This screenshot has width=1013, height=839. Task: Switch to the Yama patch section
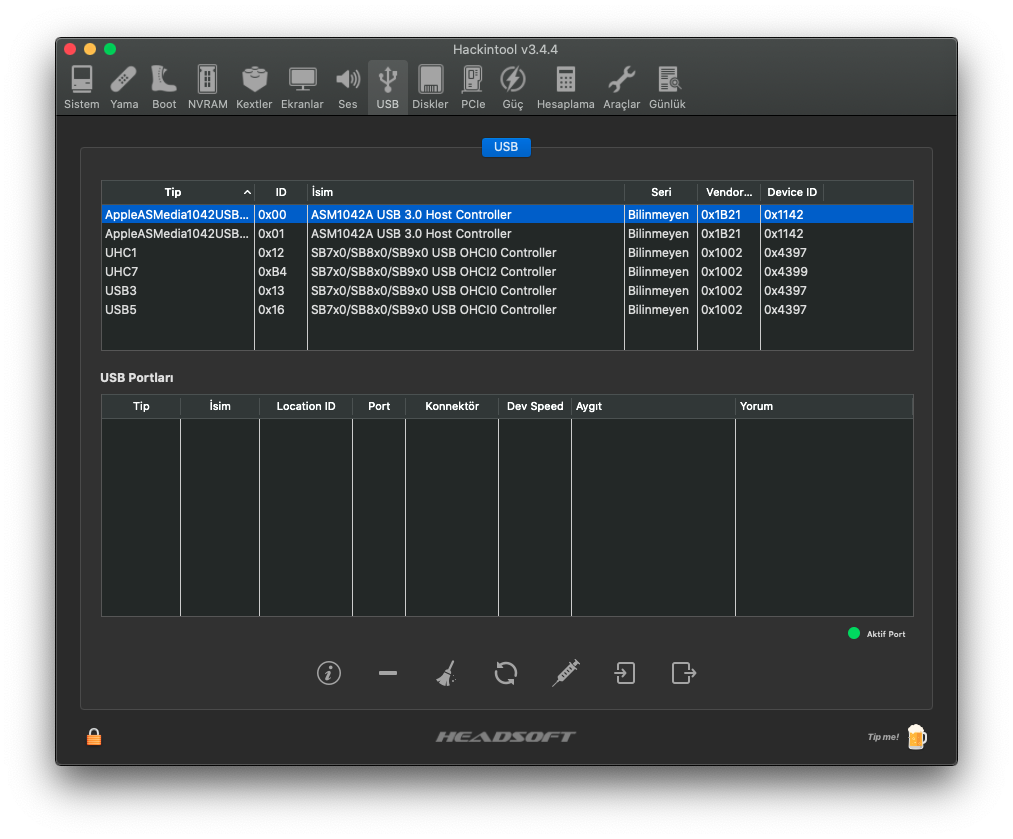124,87
